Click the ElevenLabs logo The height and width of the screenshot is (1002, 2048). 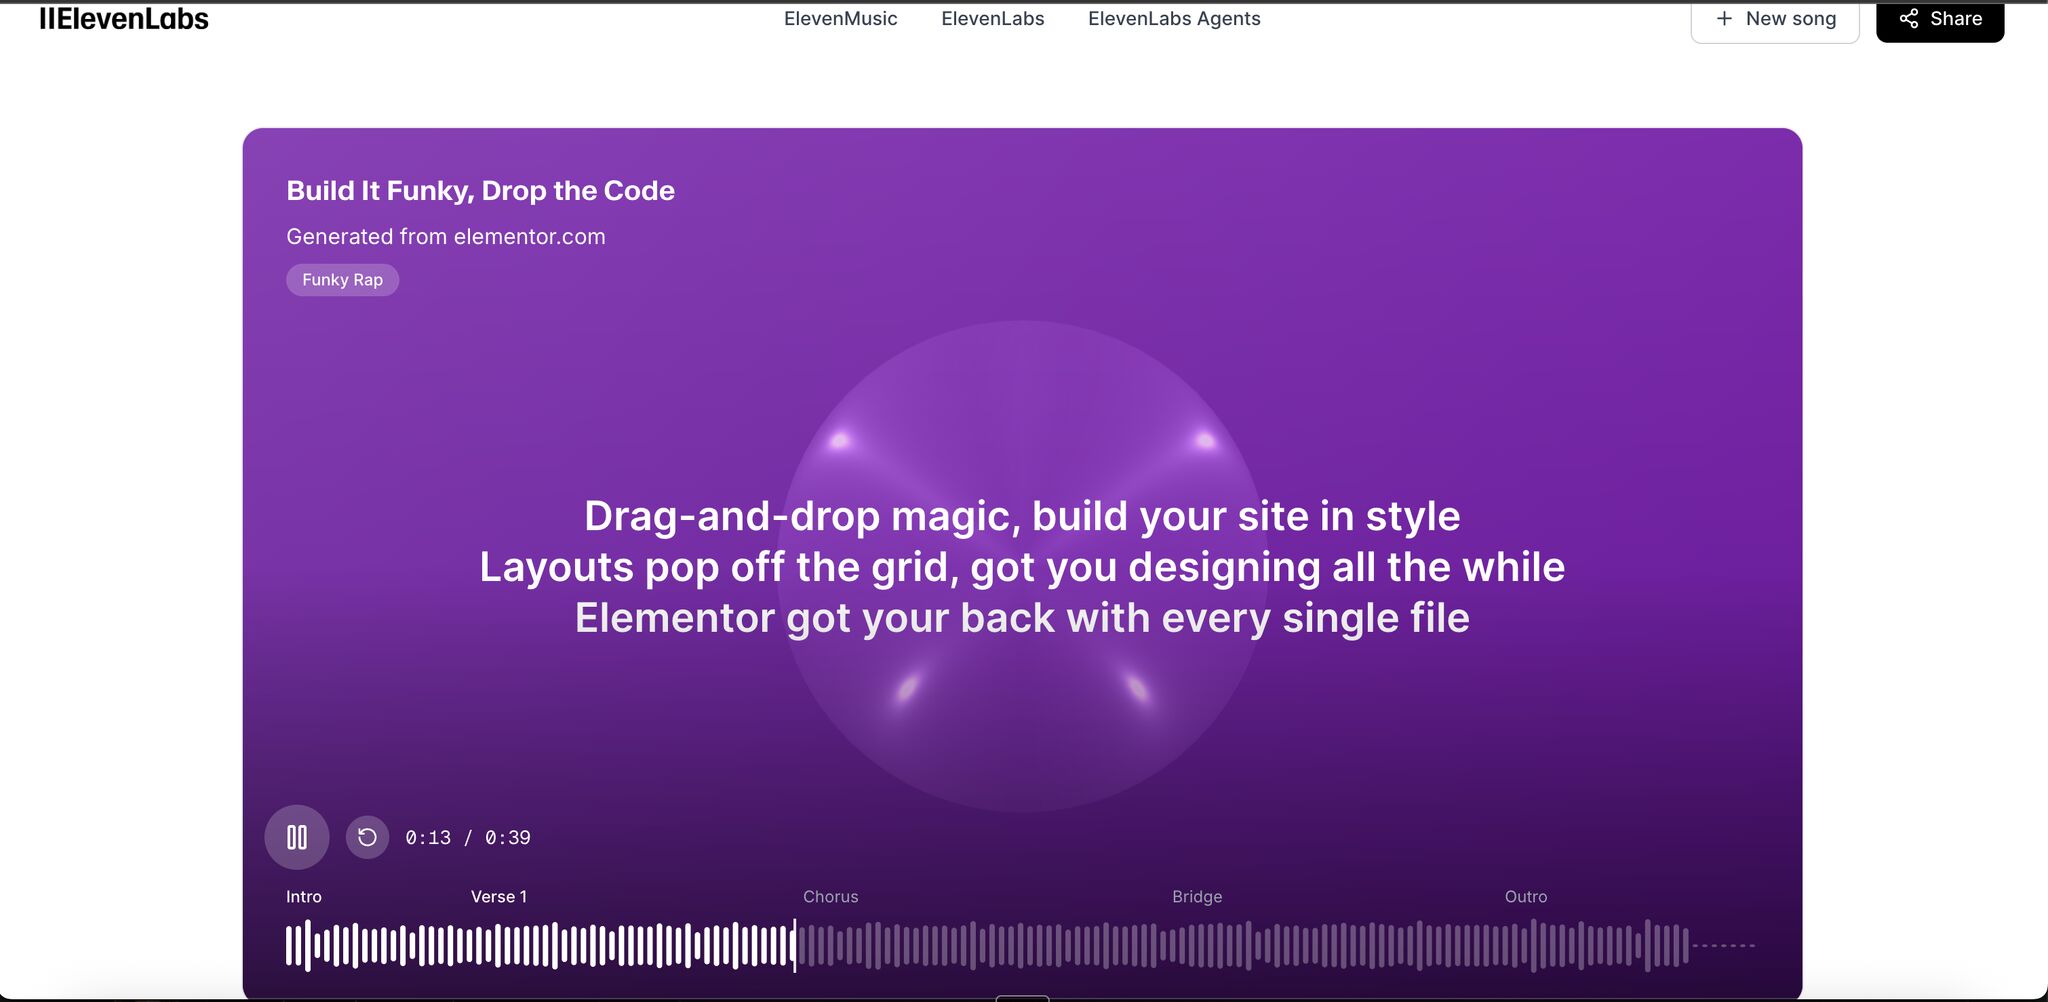124,19
